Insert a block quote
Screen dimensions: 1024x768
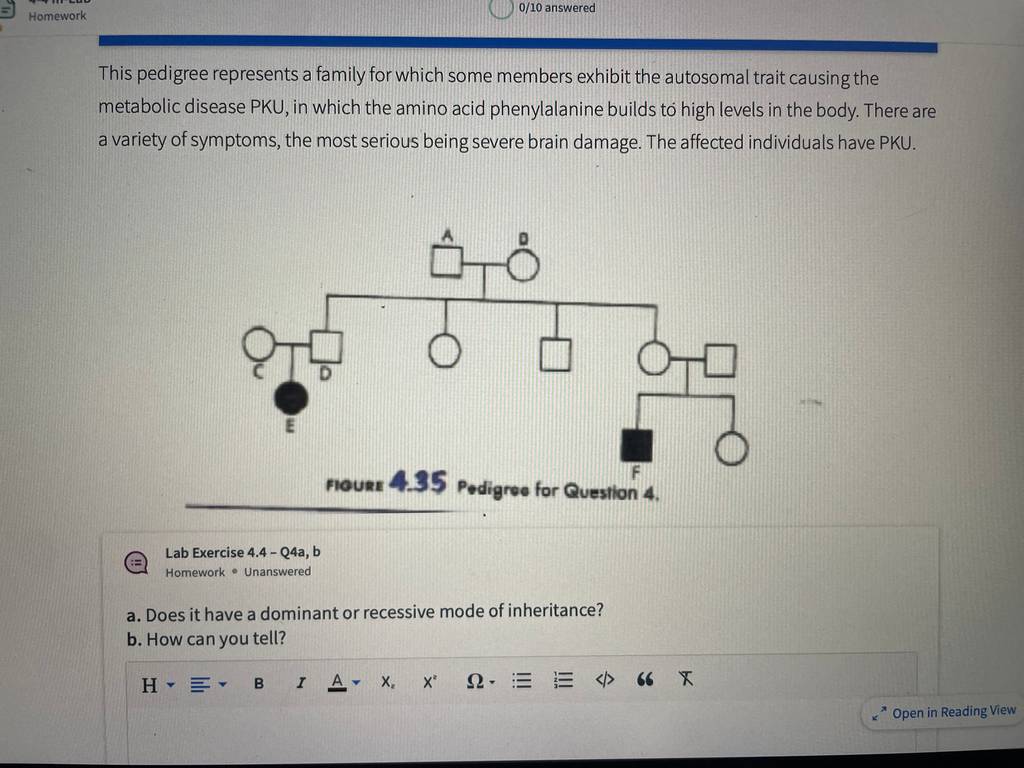[645, 680]
